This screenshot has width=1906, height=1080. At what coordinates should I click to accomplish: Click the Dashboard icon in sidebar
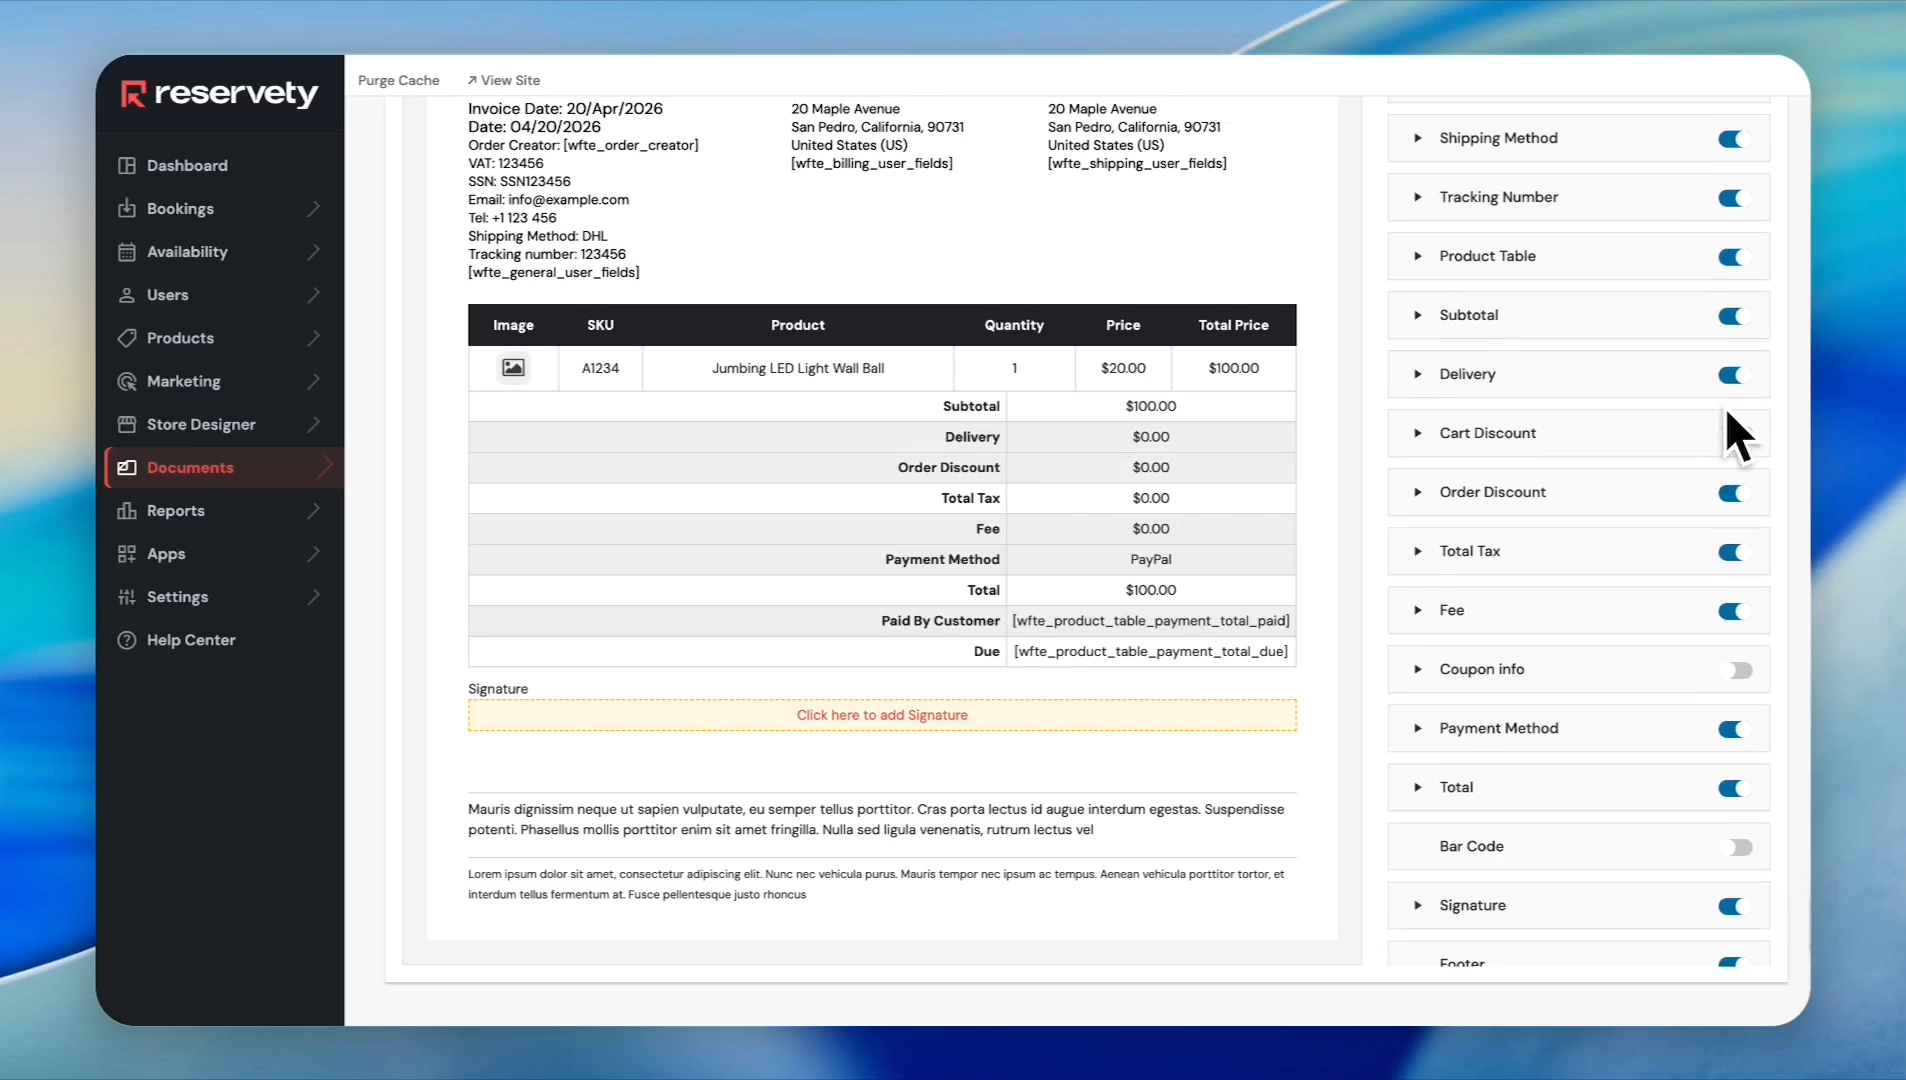(127, 165)
